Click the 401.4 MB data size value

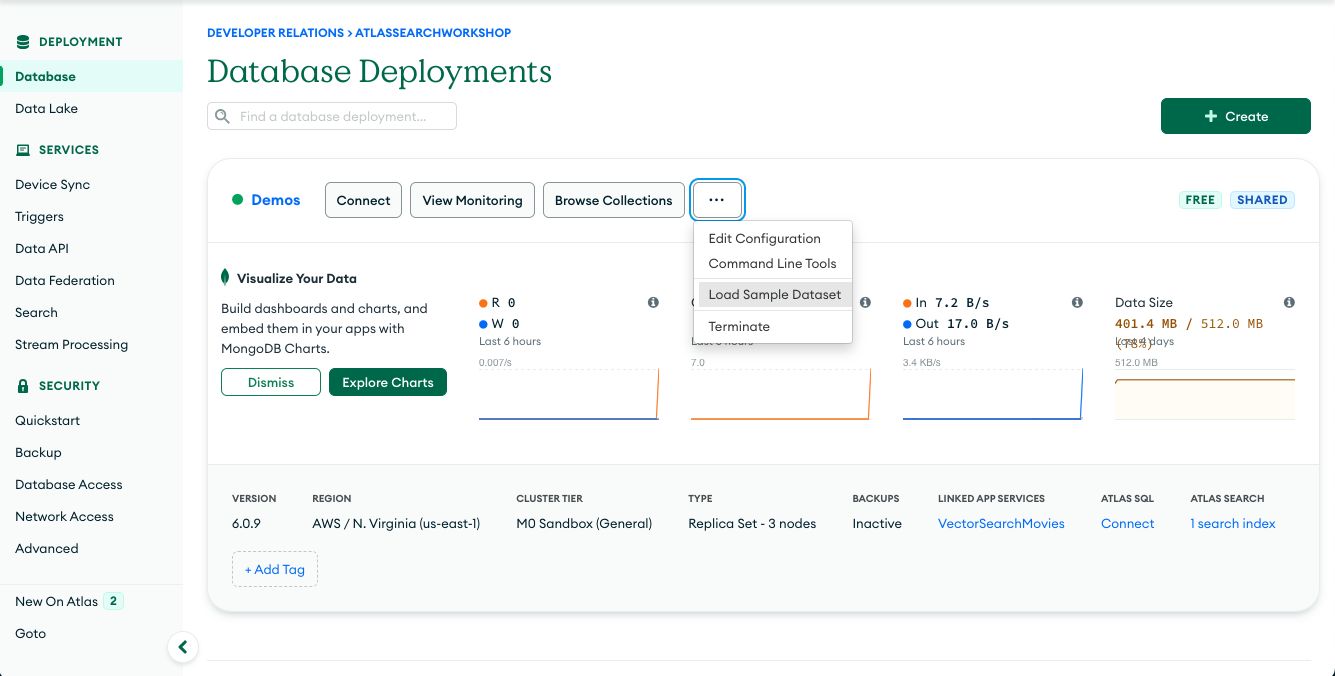[1146, 324]
